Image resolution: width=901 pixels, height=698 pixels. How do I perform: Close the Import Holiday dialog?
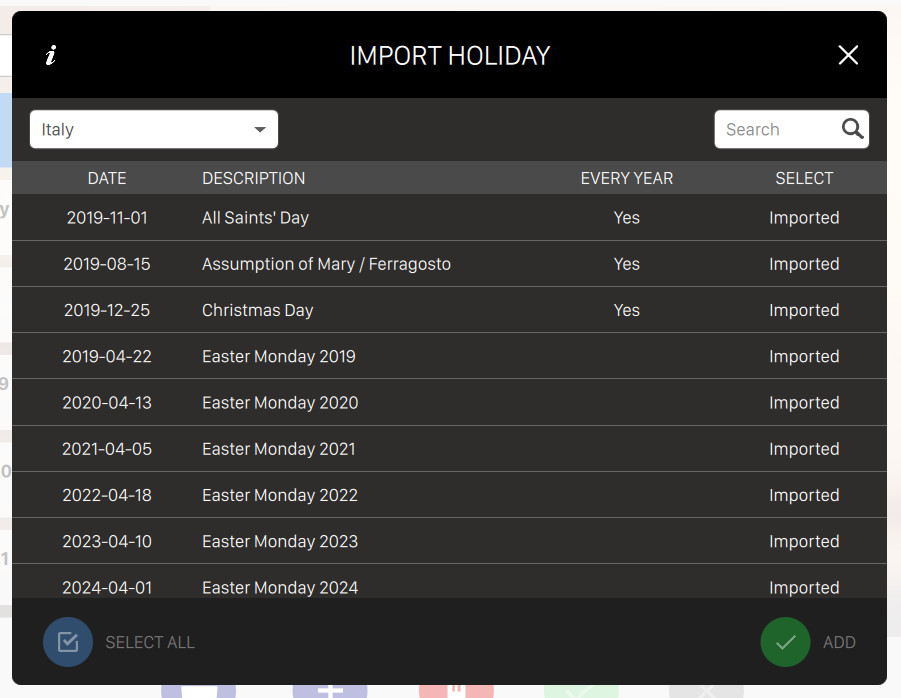pos(848,56)
